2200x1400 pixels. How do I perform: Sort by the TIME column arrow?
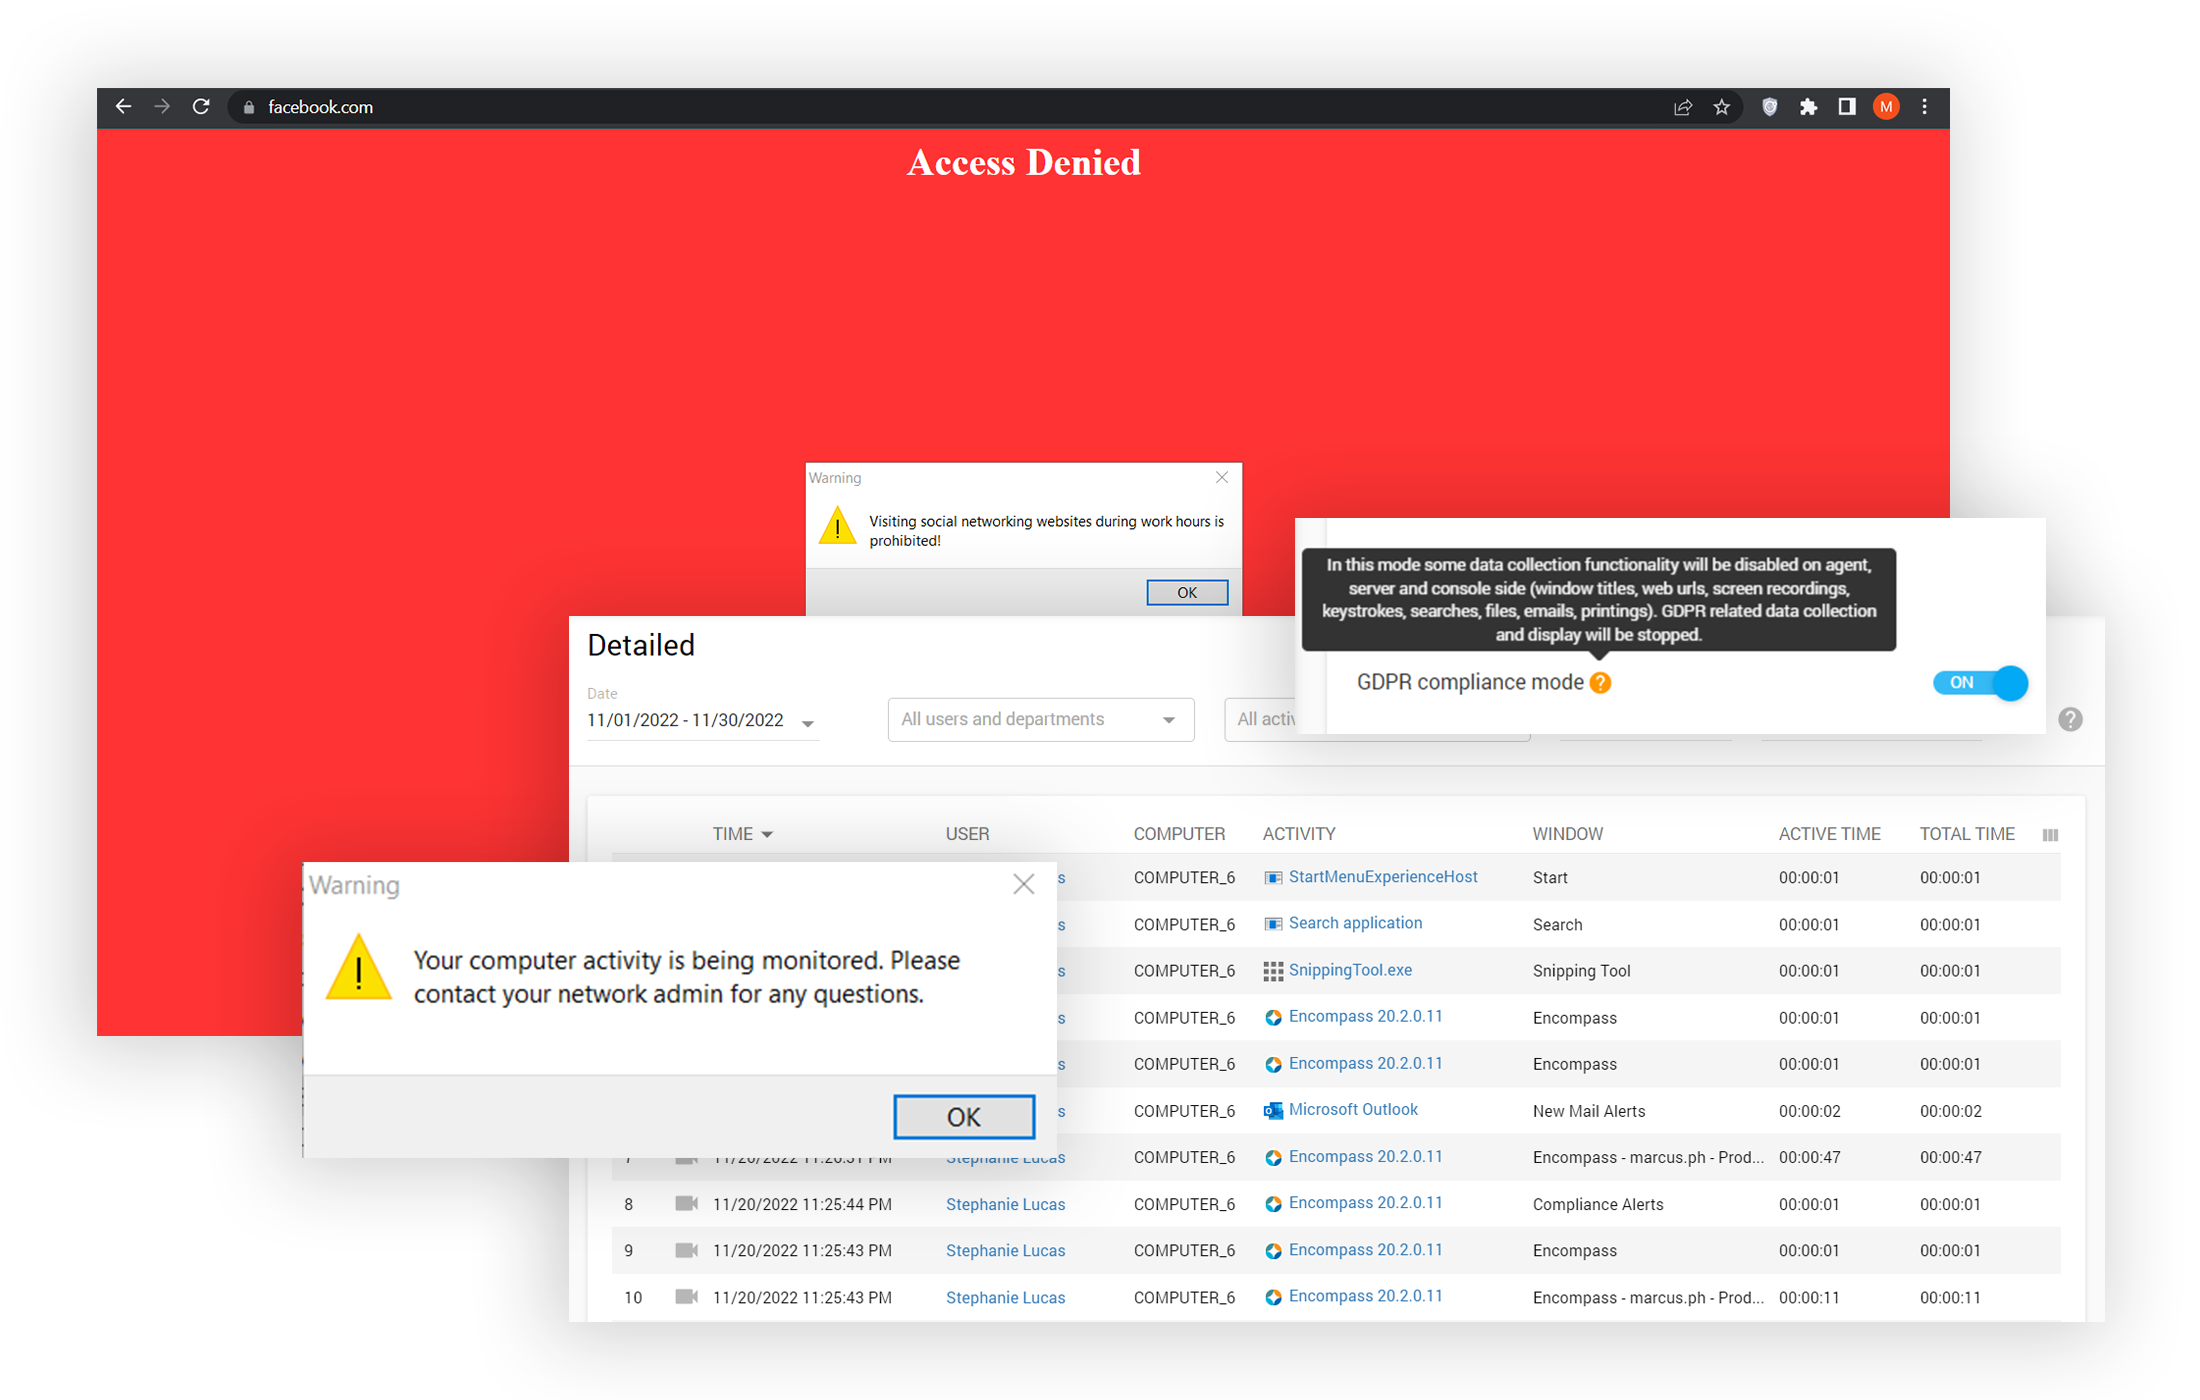coord(767,834)
